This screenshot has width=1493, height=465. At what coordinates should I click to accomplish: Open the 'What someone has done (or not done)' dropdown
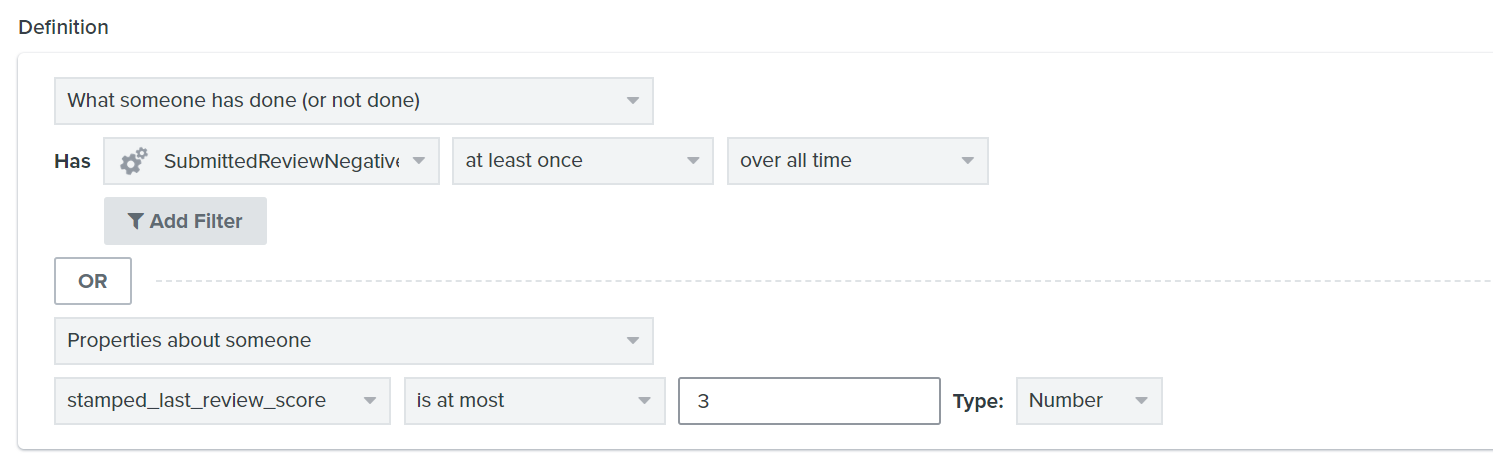click(x=353, y=101)
